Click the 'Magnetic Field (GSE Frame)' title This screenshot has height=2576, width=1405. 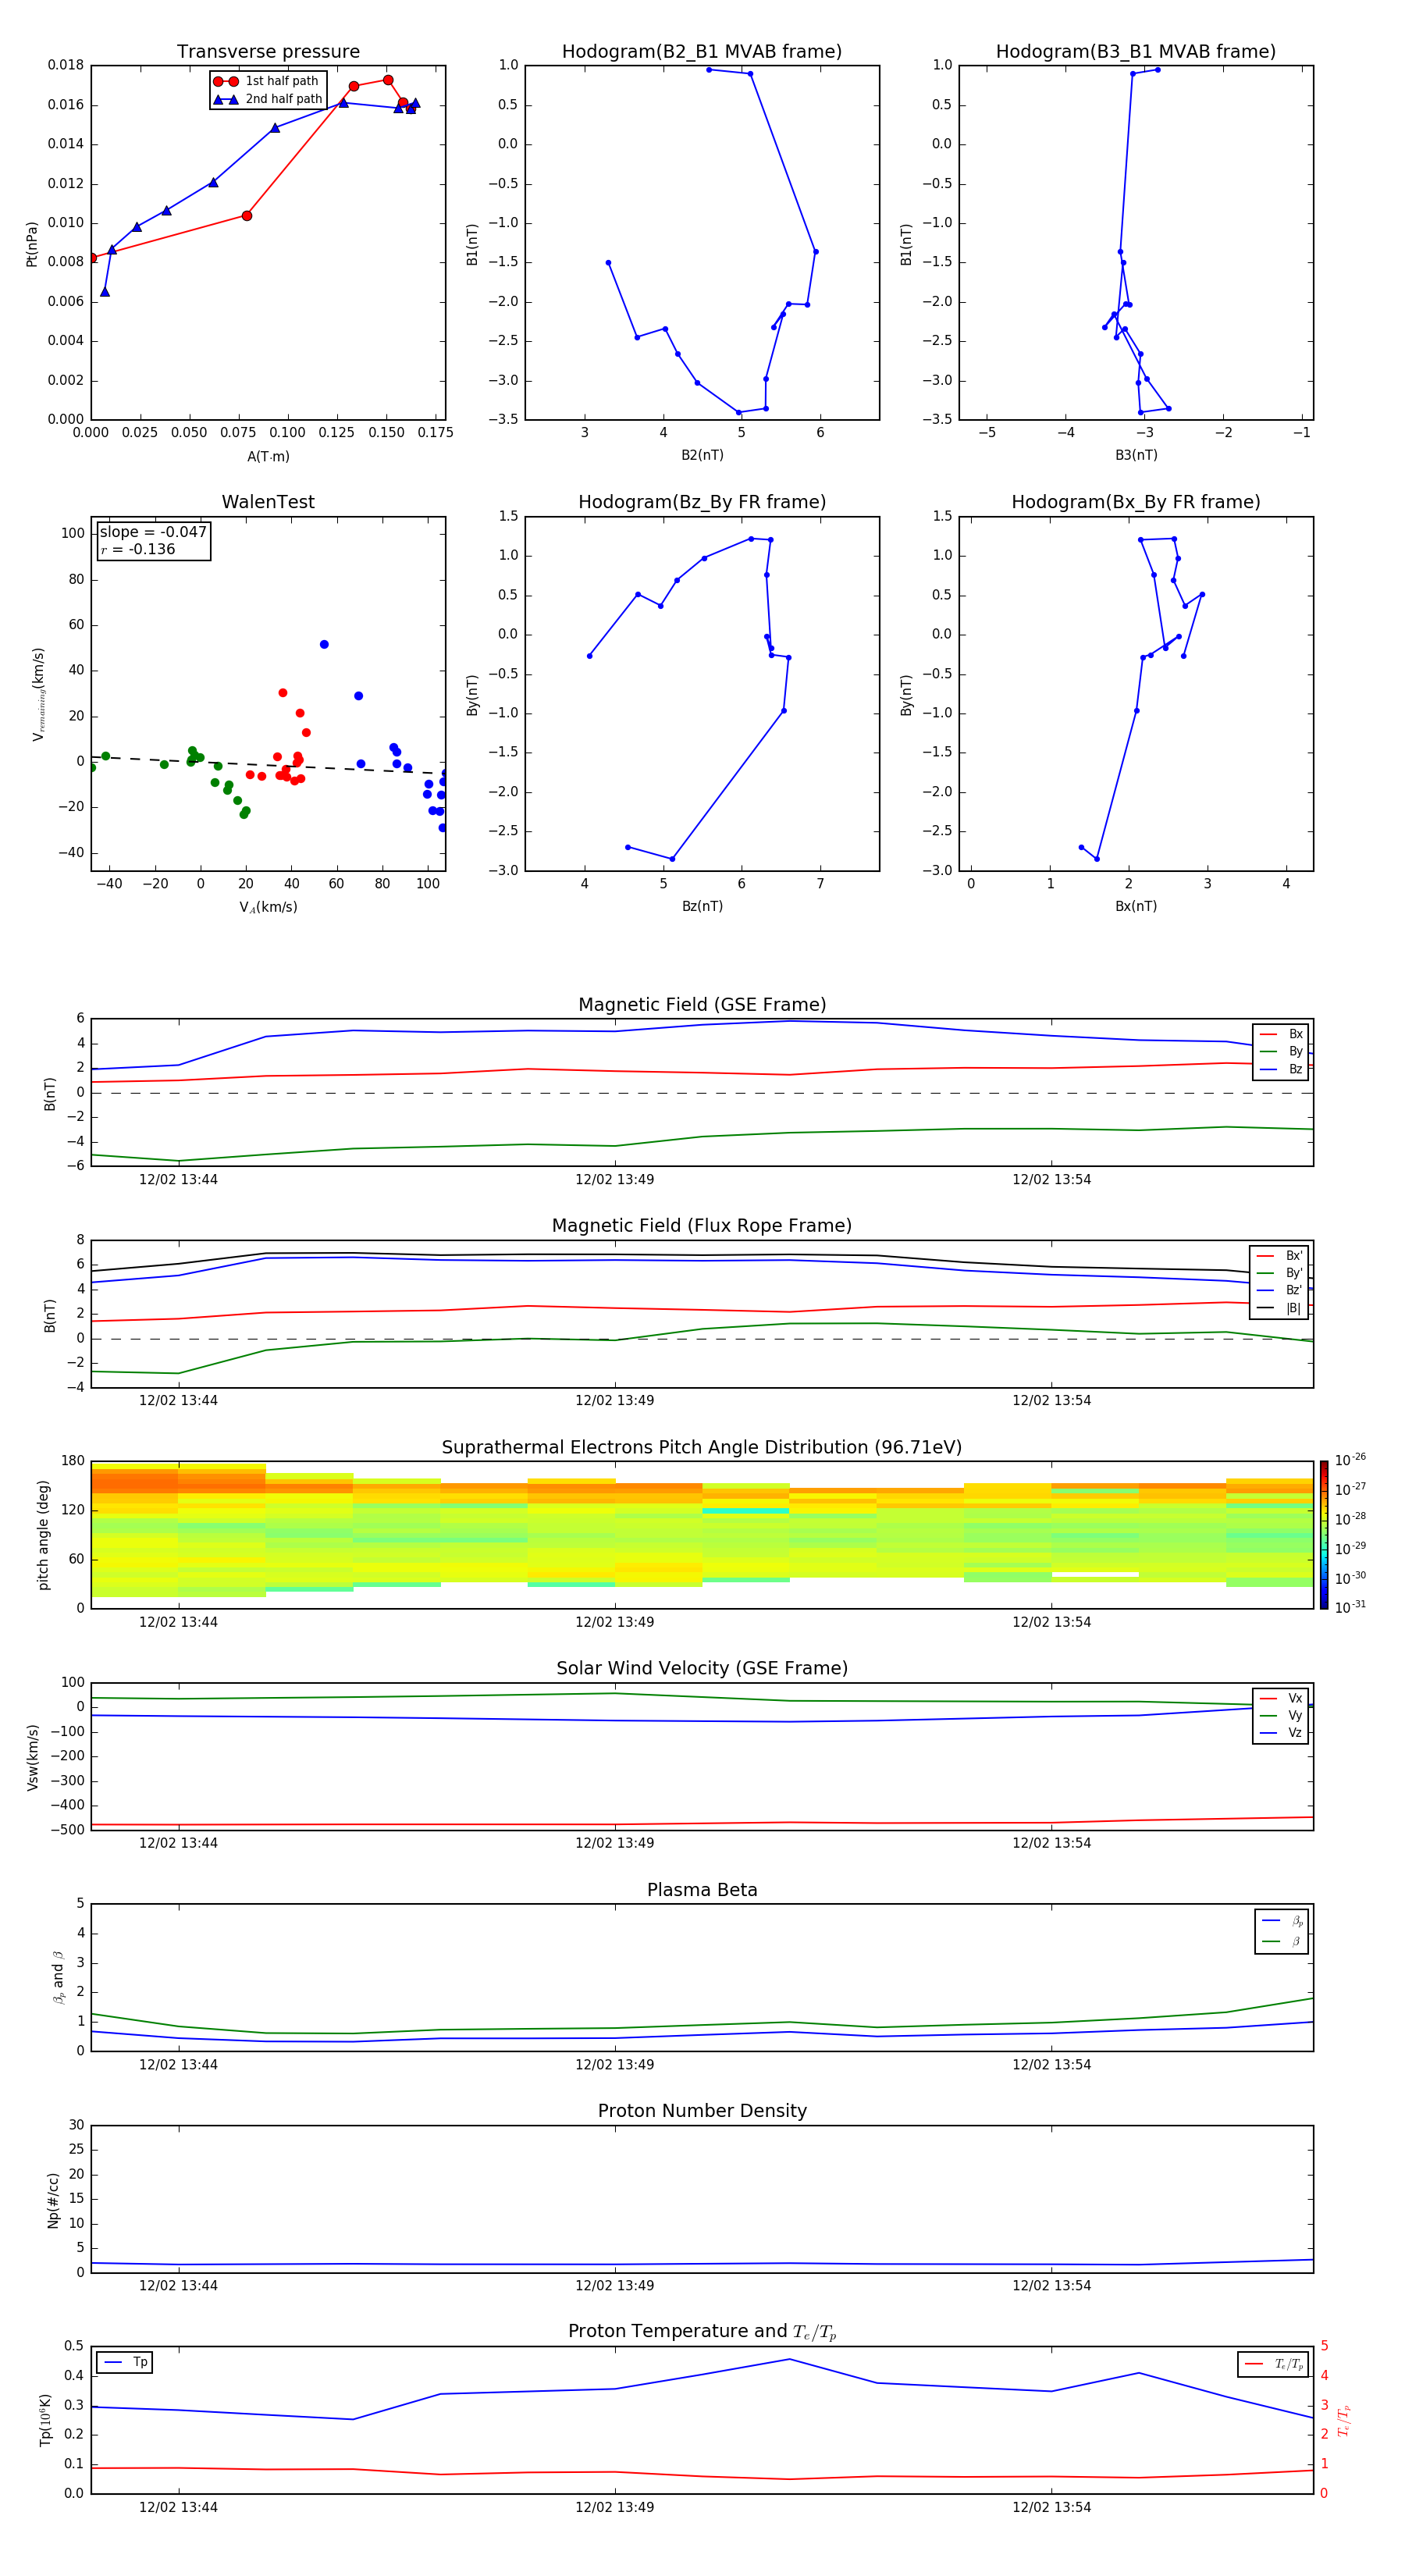click(702, 1005)
